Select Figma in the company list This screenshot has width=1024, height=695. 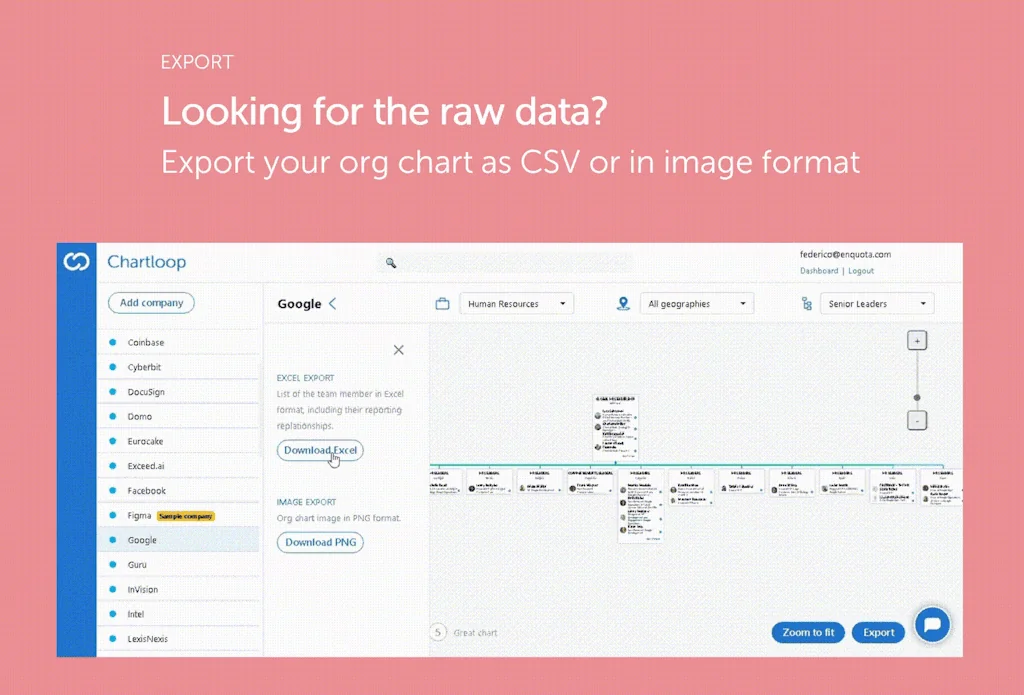pyautogui.click(x=178, y=515)
